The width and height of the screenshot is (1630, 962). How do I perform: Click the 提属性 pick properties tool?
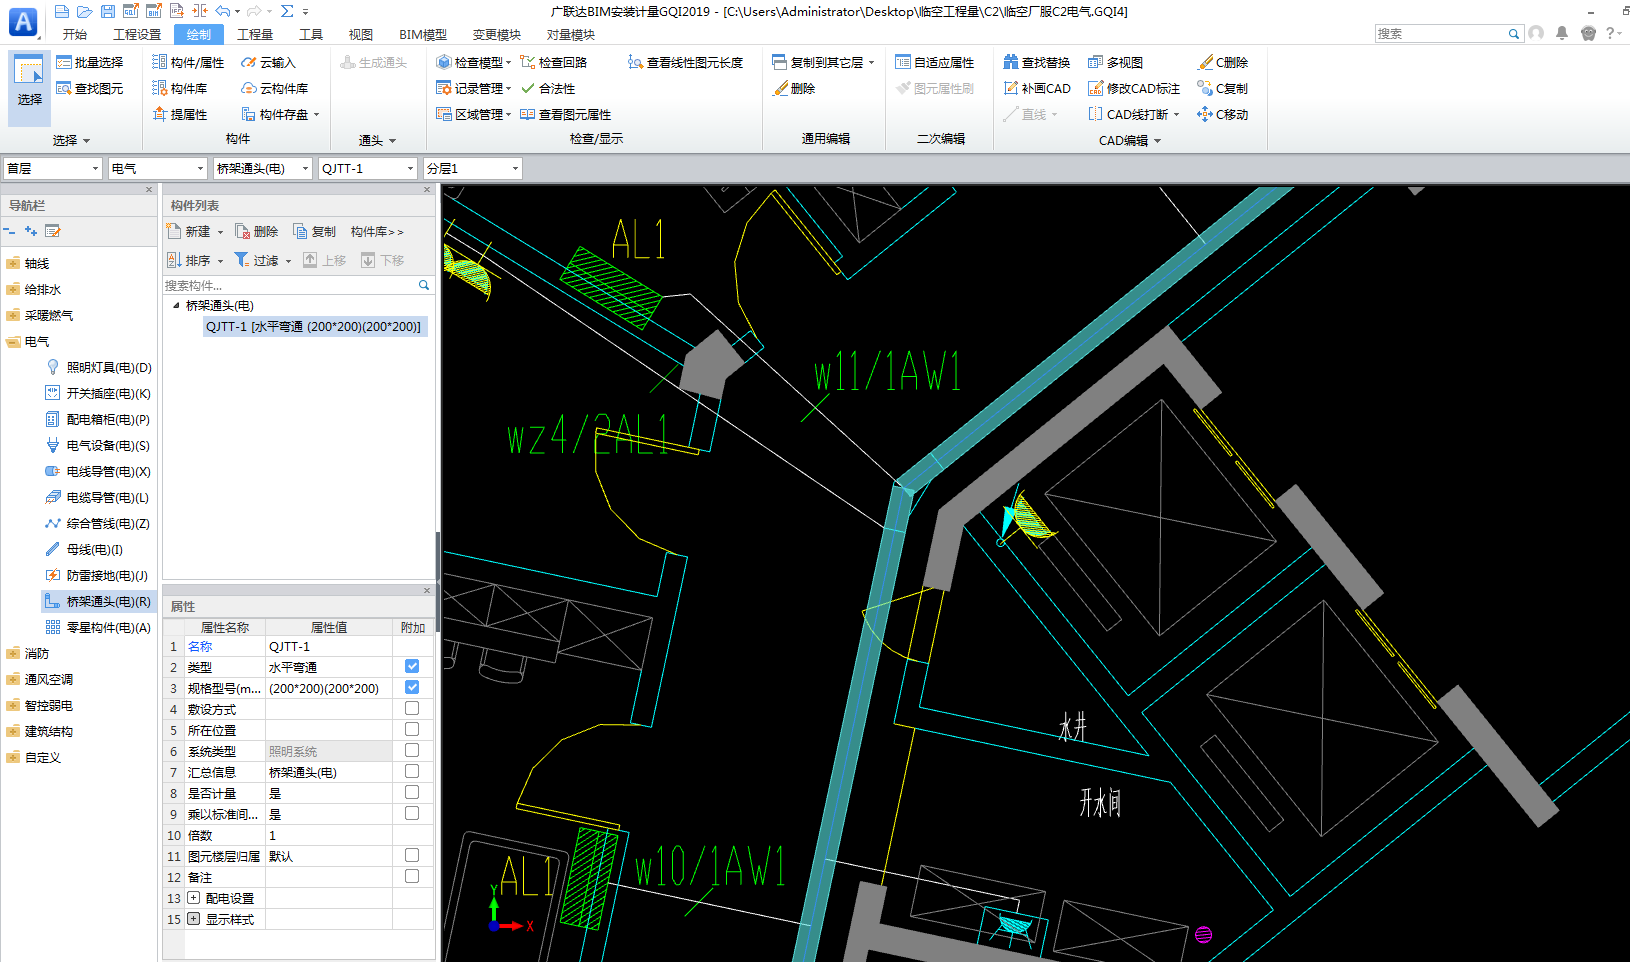[180, 114]
